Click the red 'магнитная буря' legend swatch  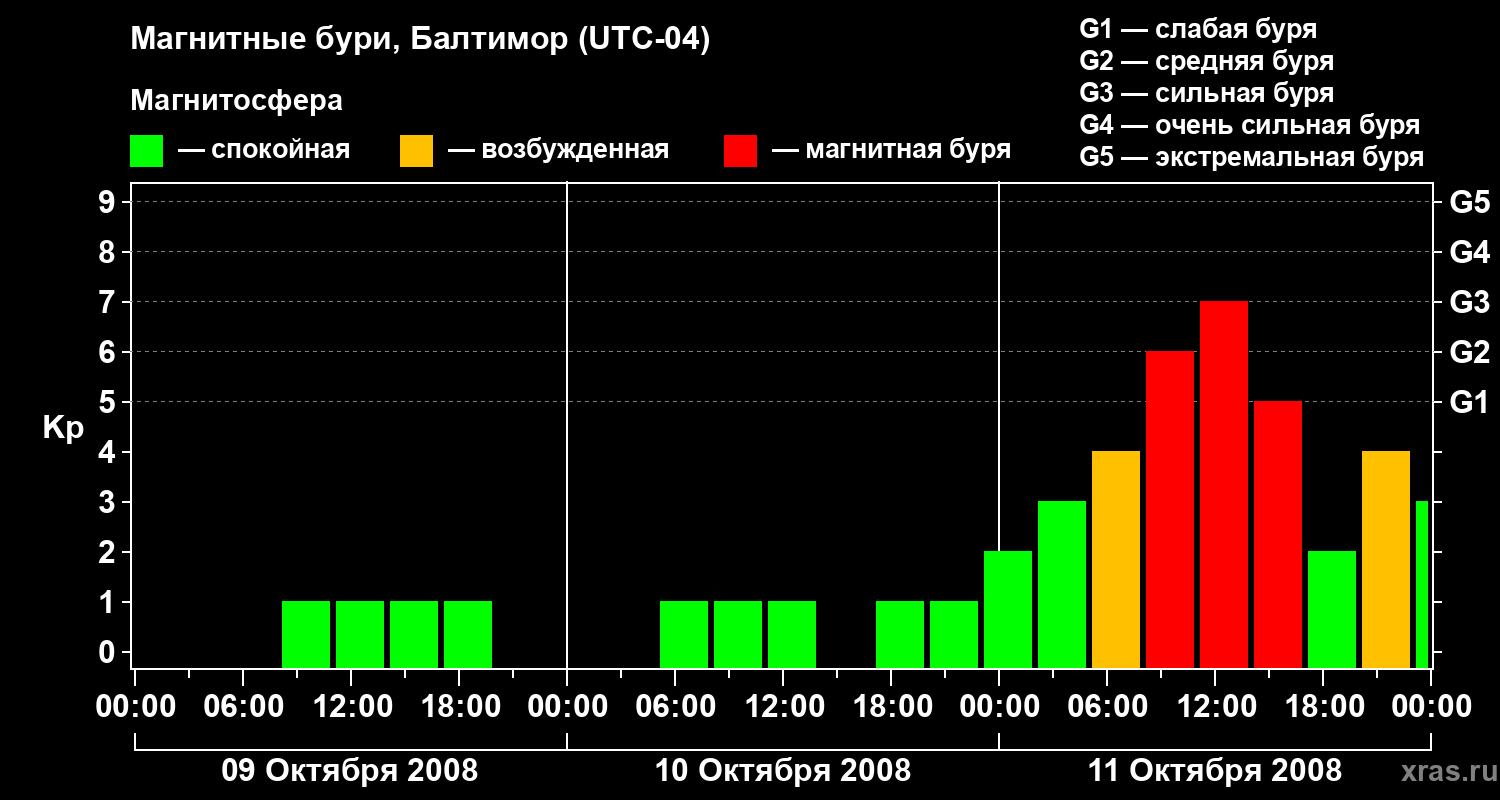740,151
